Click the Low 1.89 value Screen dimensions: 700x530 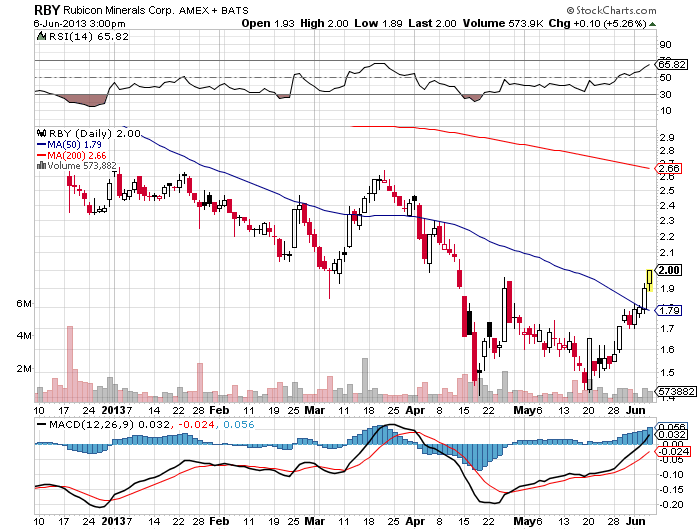tap(378, 23)
